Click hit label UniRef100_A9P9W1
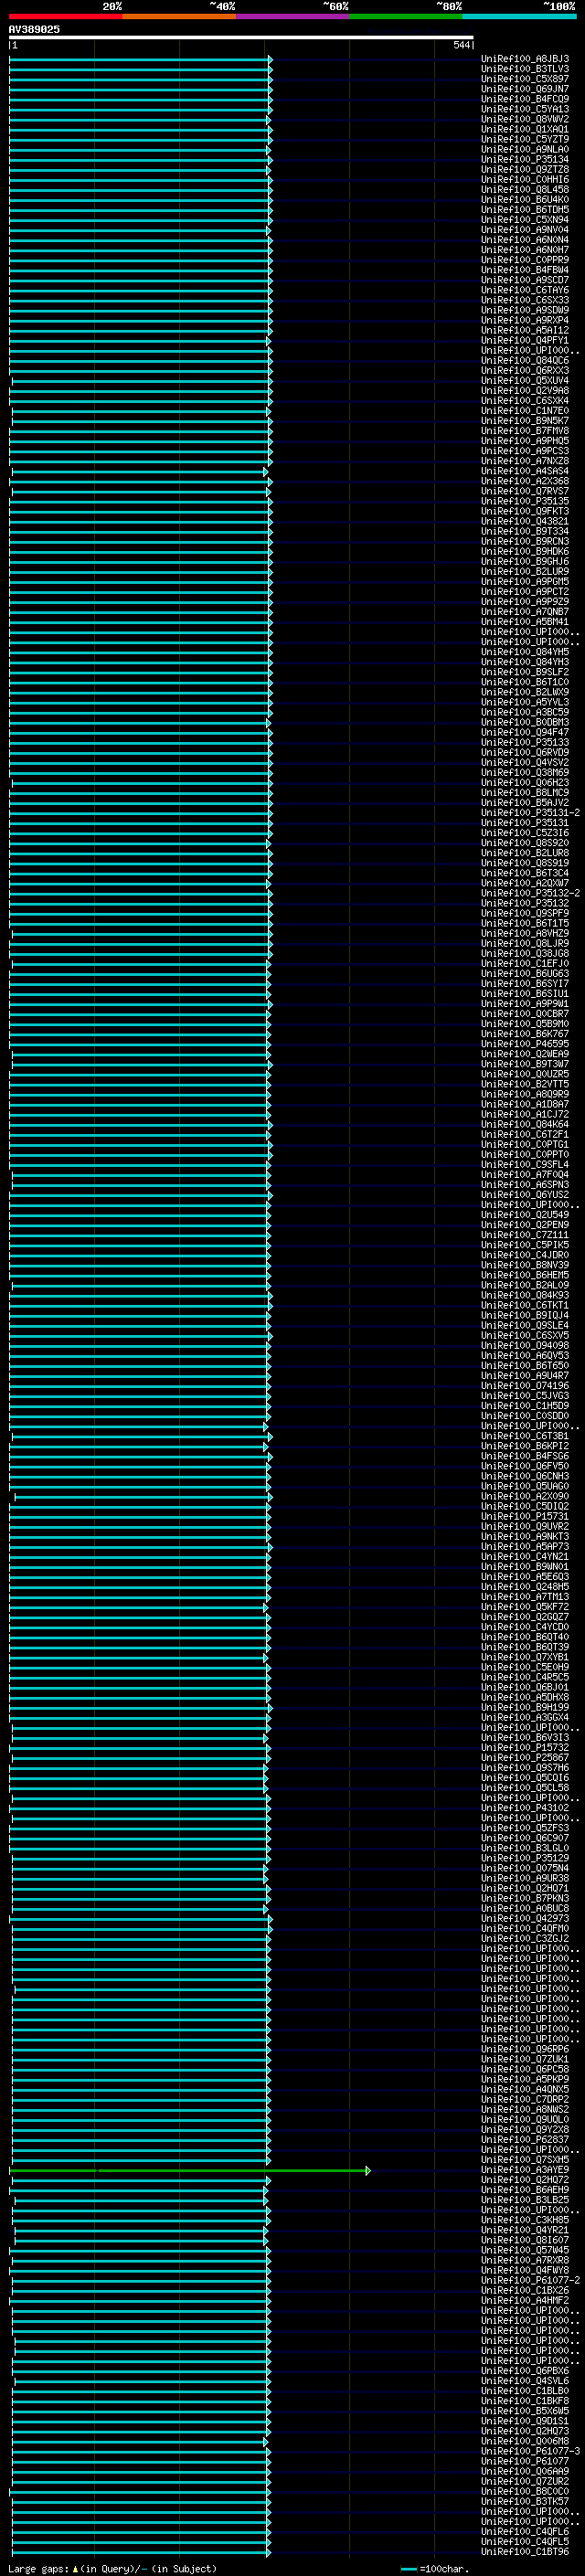 click(x=524, y=1004)
